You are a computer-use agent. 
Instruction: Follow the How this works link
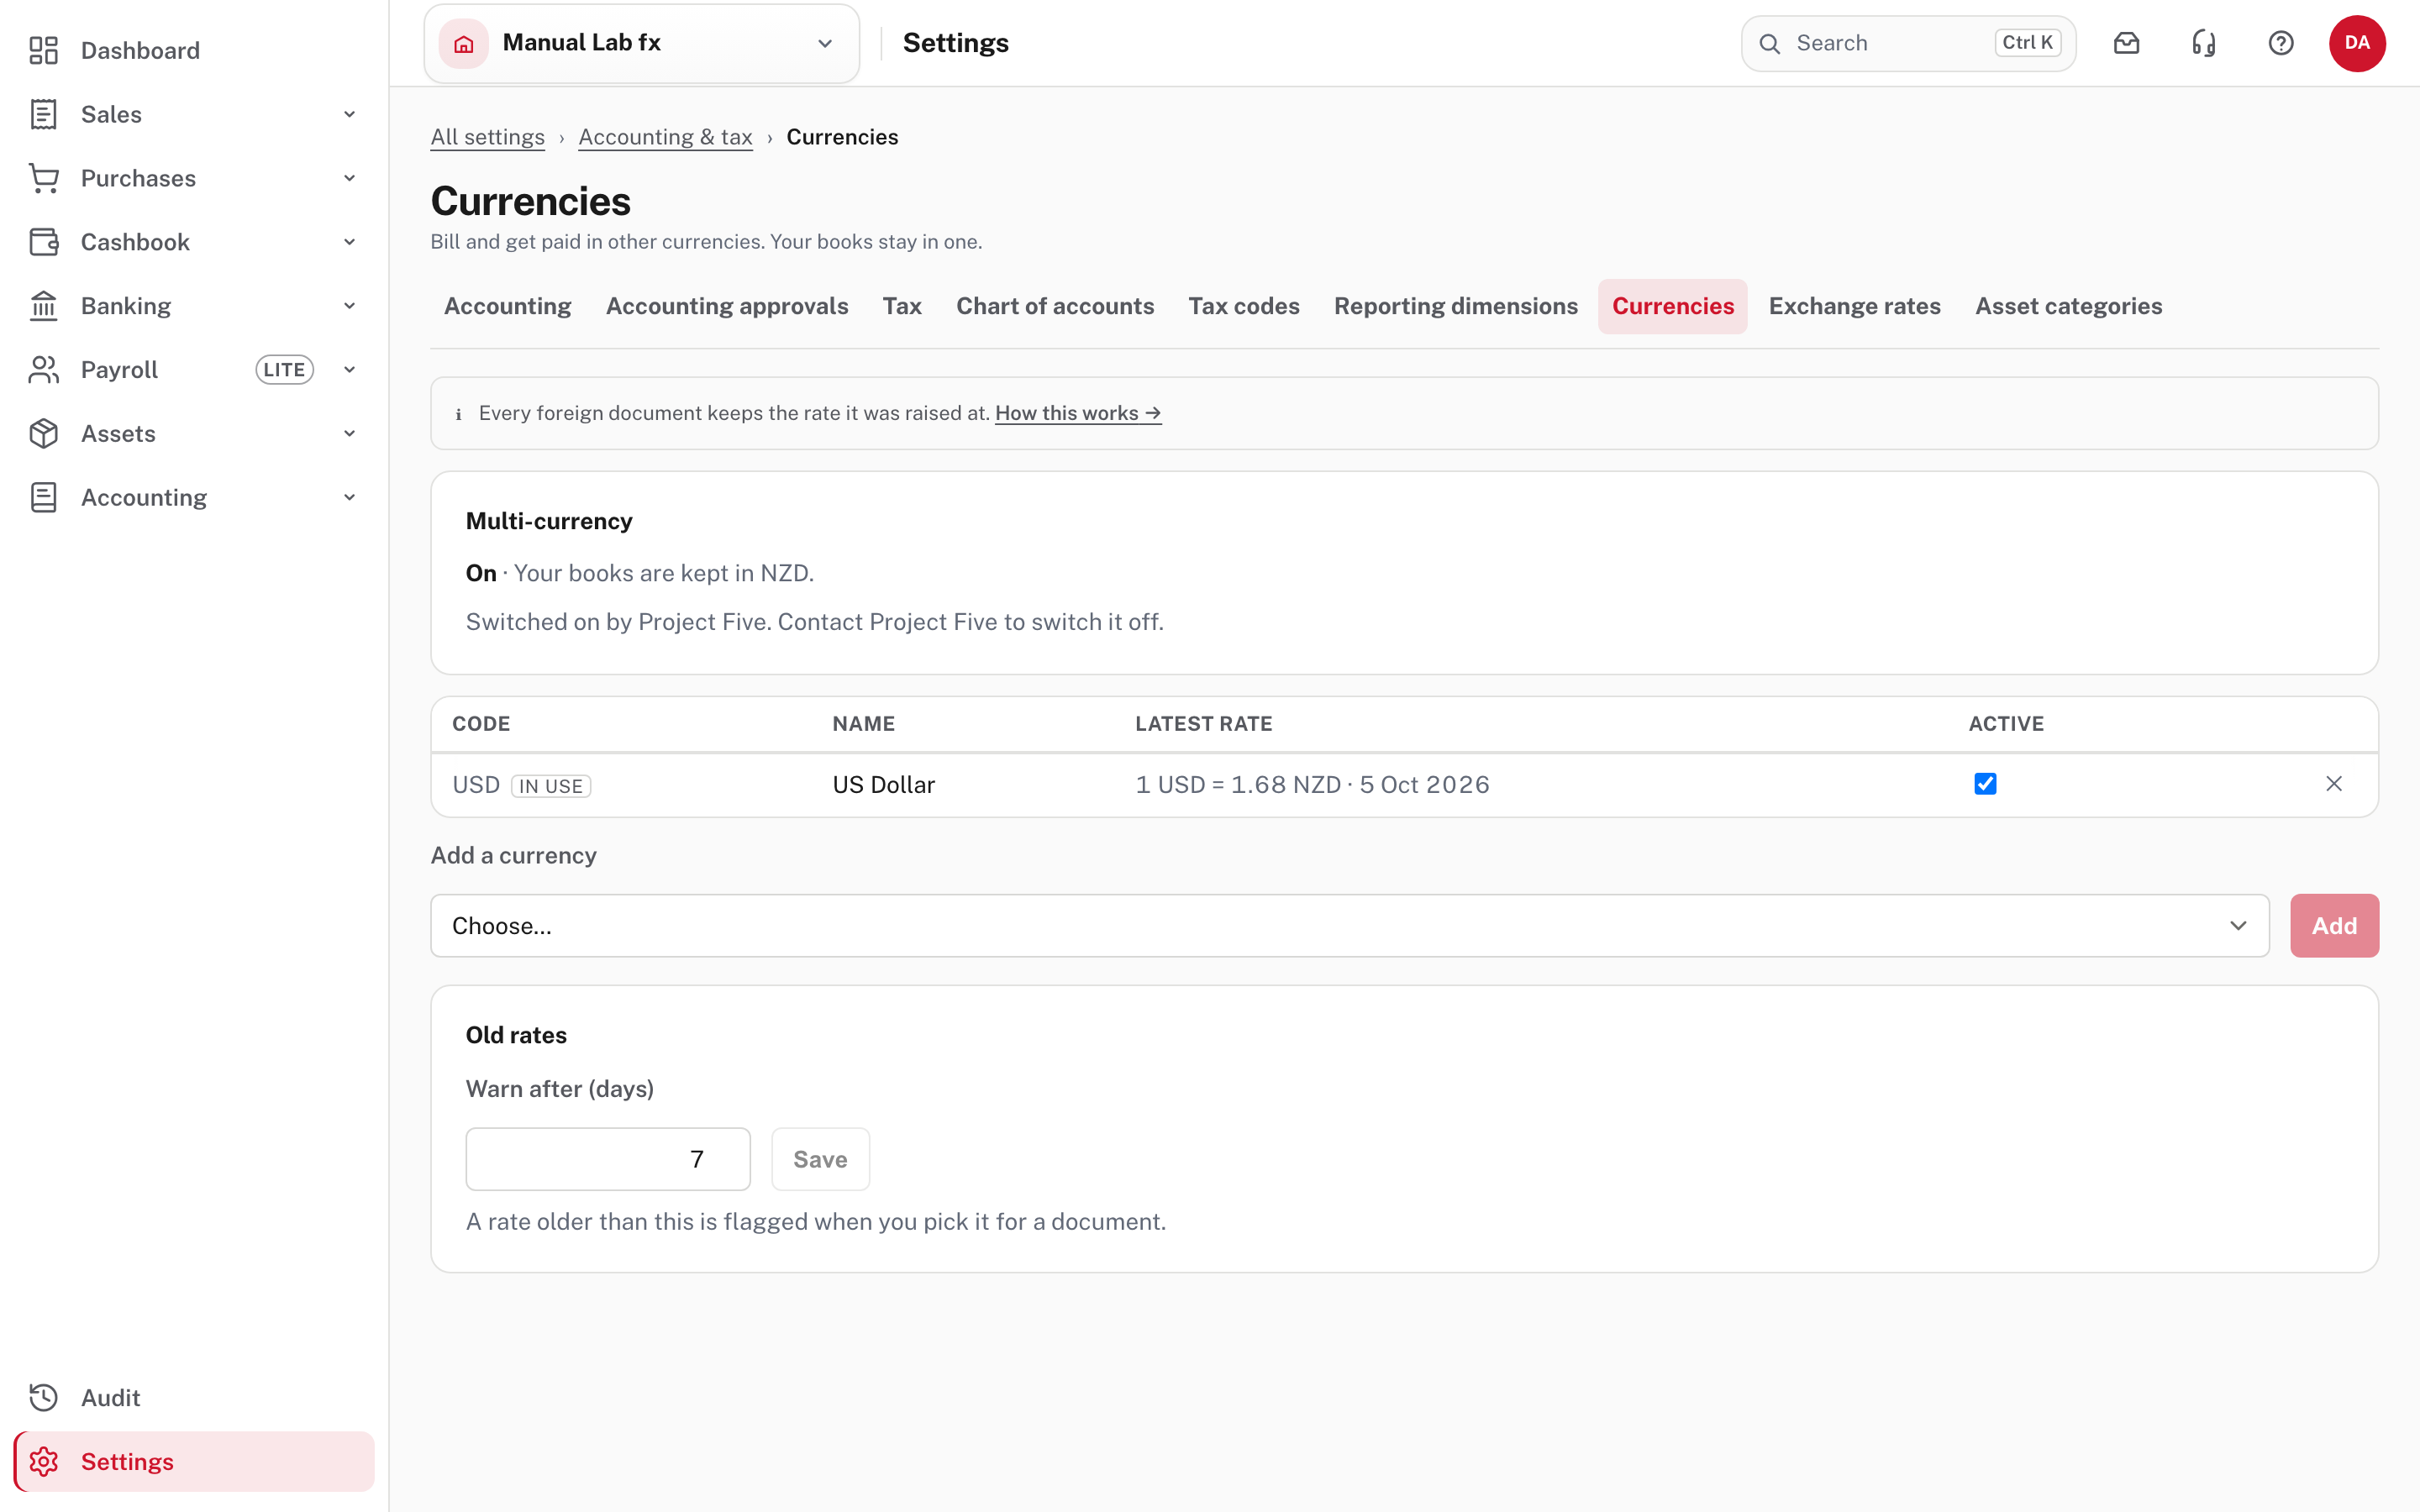click(1078, 413)
